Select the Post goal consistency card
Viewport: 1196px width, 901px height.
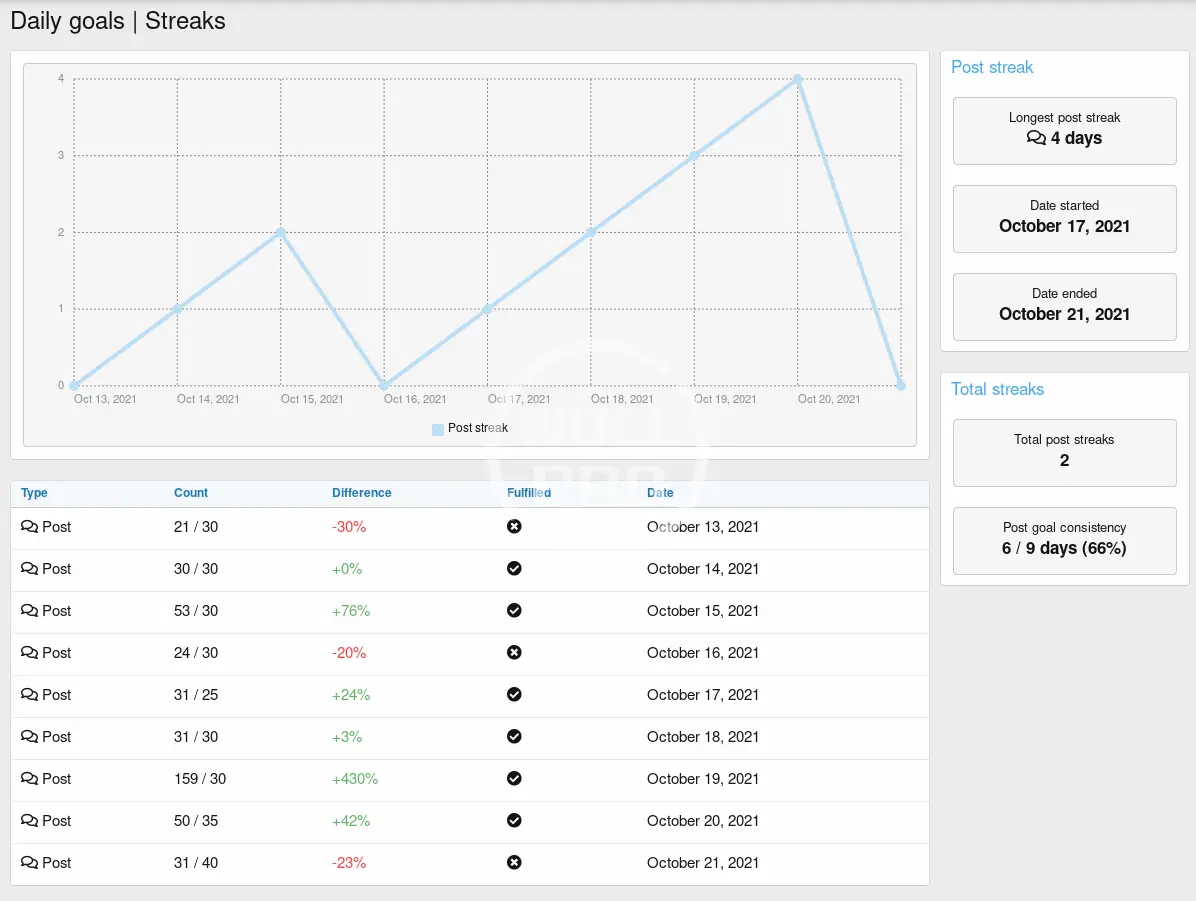coord(1064,540)
